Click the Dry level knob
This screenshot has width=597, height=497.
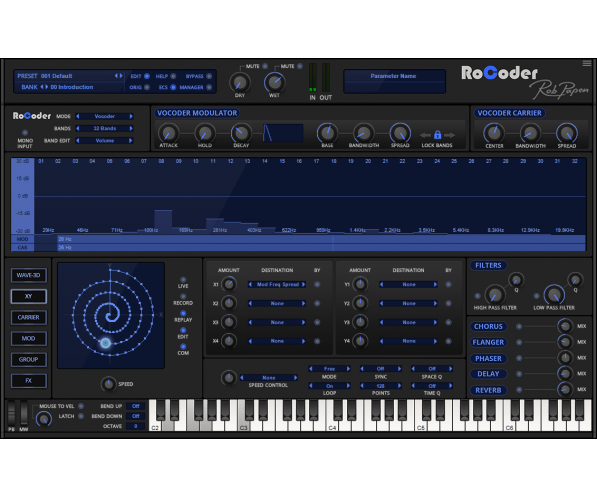239,82
